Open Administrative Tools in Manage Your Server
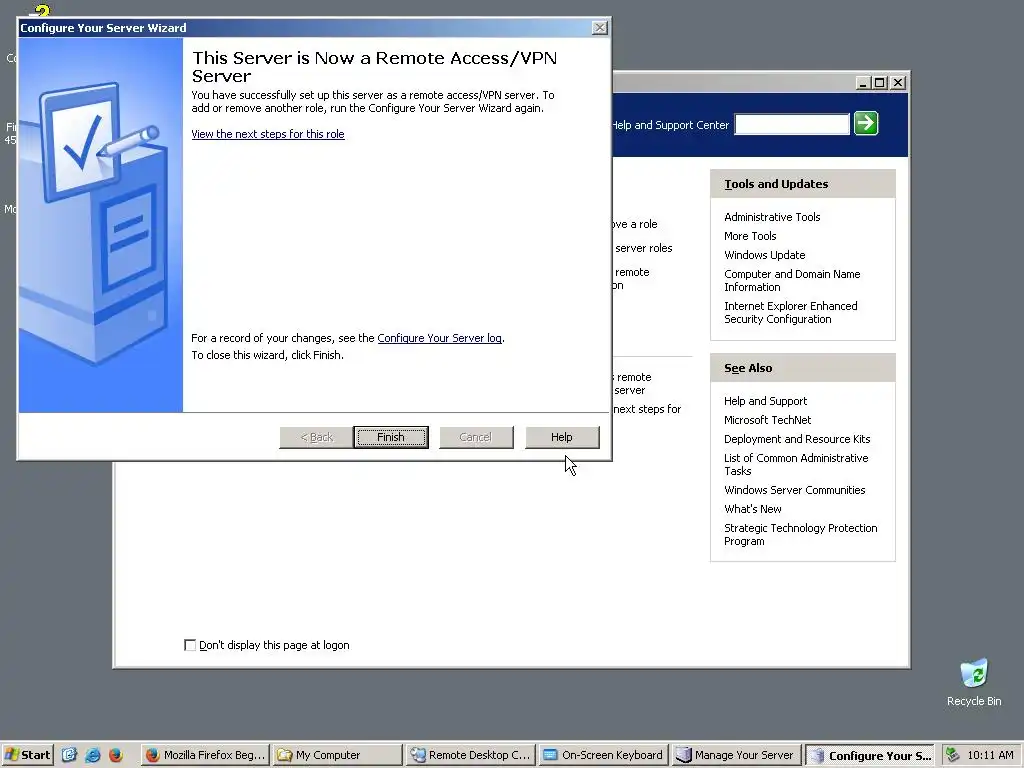Image resolution: width=1024 pixels, height=768 pixels. [x=772, y=217]
